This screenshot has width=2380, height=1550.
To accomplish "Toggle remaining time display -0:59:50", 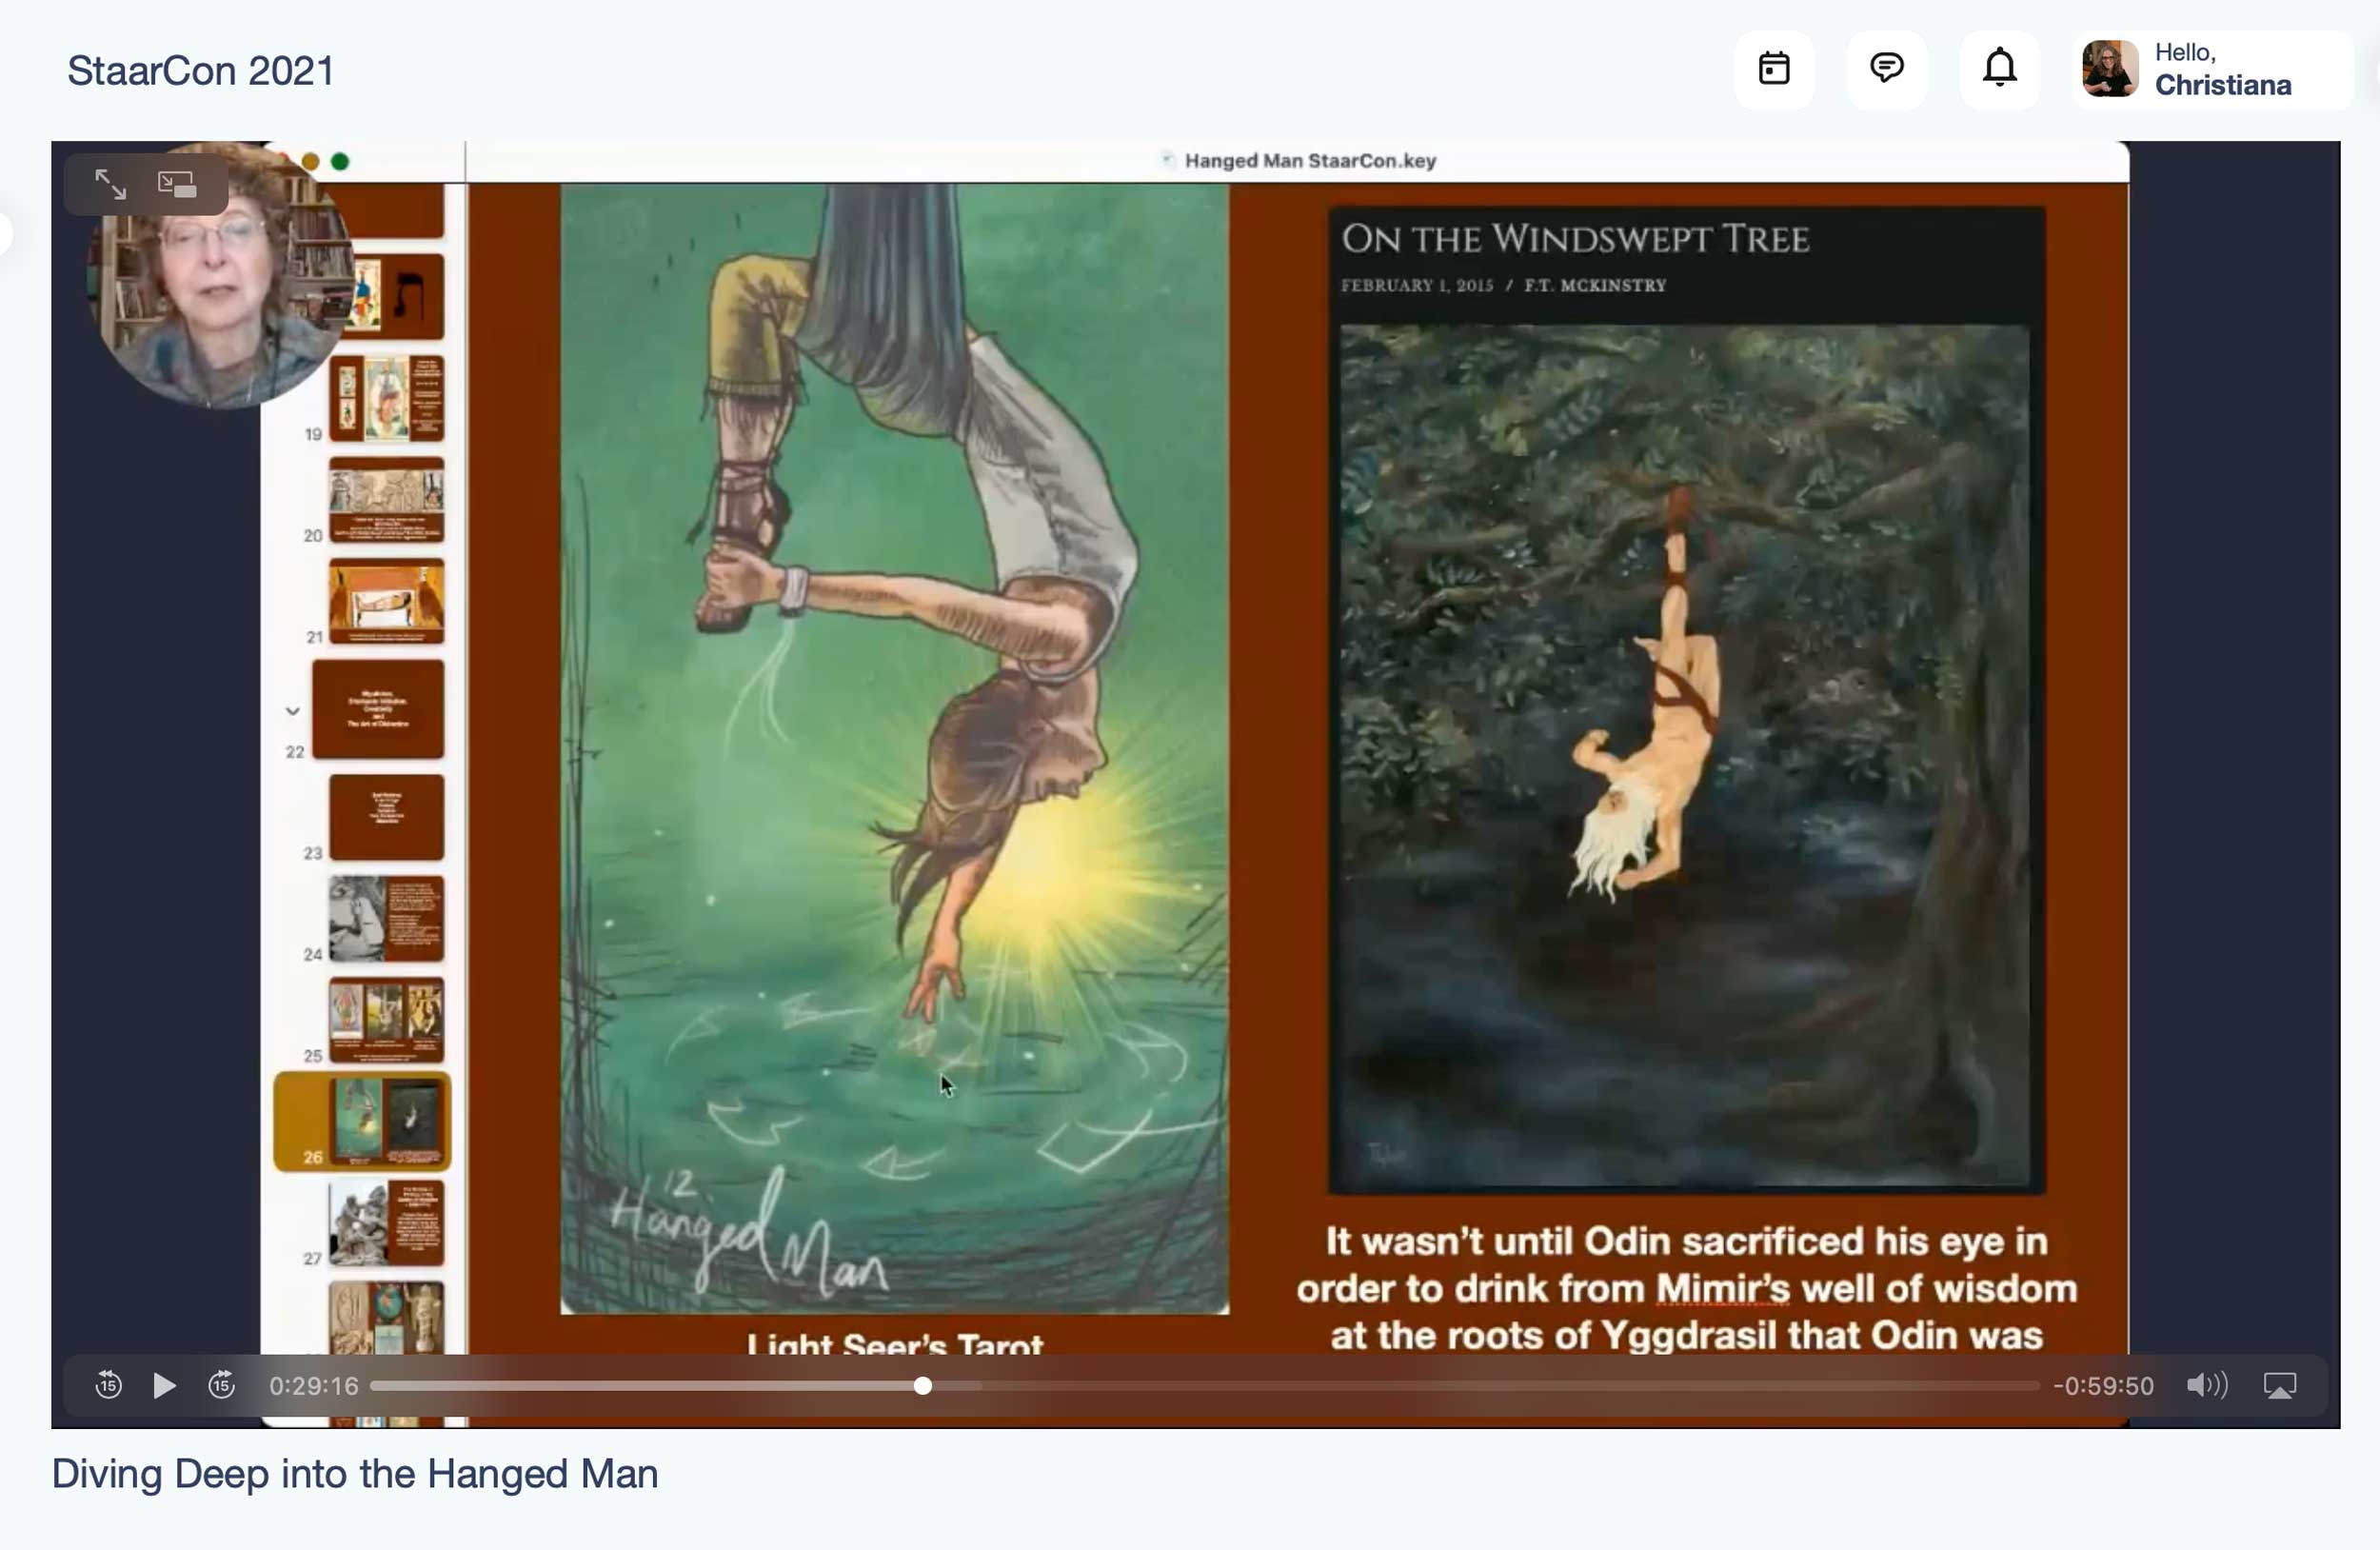I will (2103, 1385).
